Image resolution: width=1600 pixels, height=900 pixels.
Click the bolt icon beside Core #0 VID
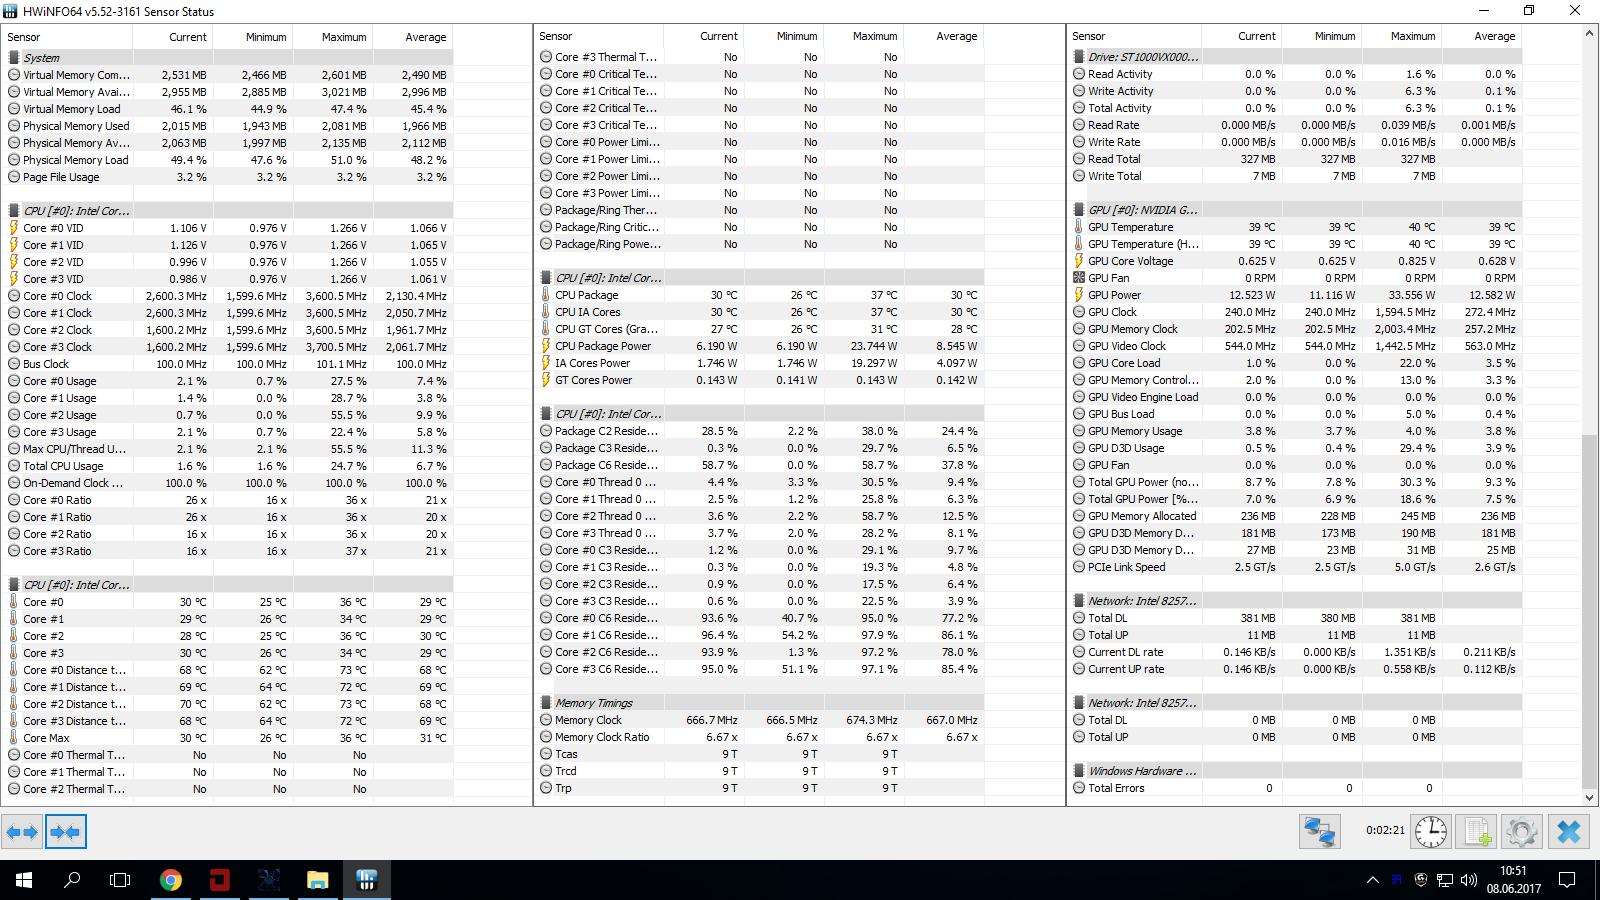14,228
